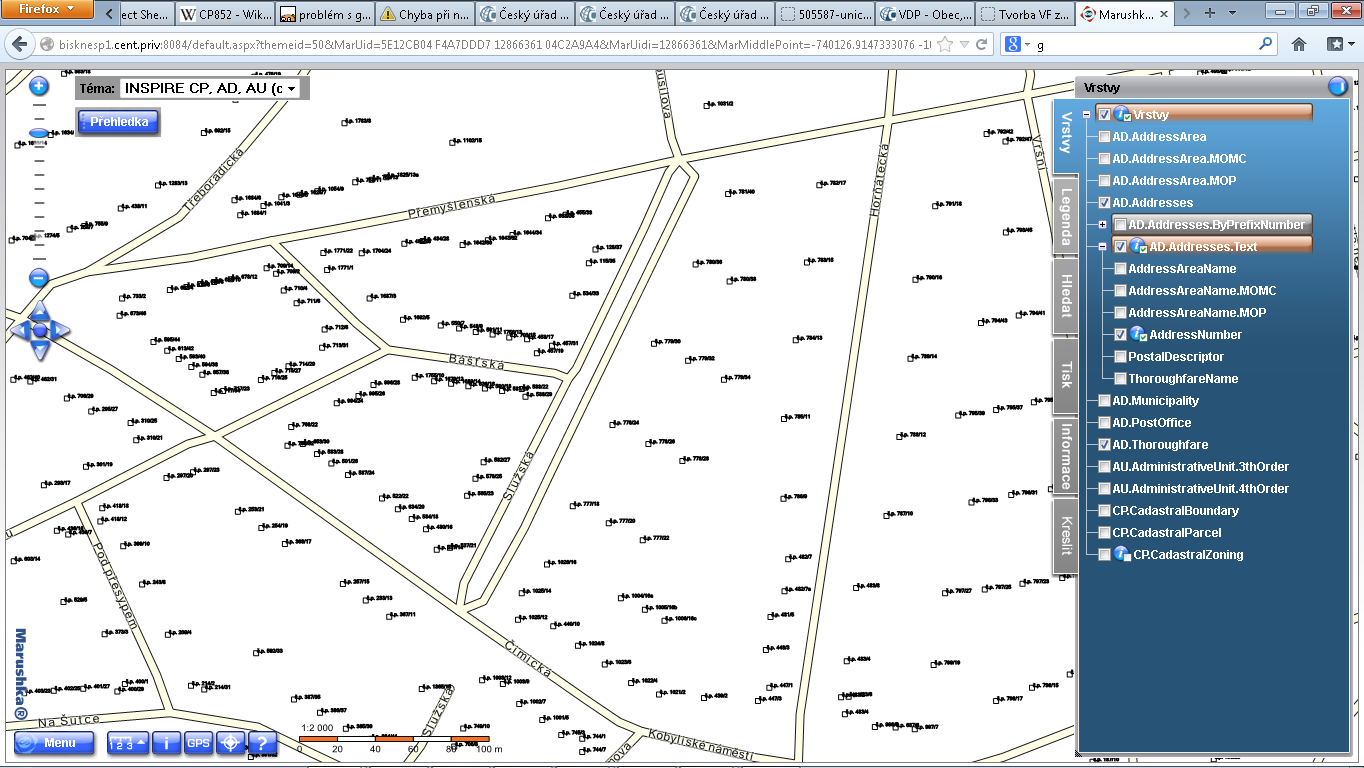Click the blue round icon in Vrstvy header
The image size is (1364, 768).
click(x=1338, y=87)
